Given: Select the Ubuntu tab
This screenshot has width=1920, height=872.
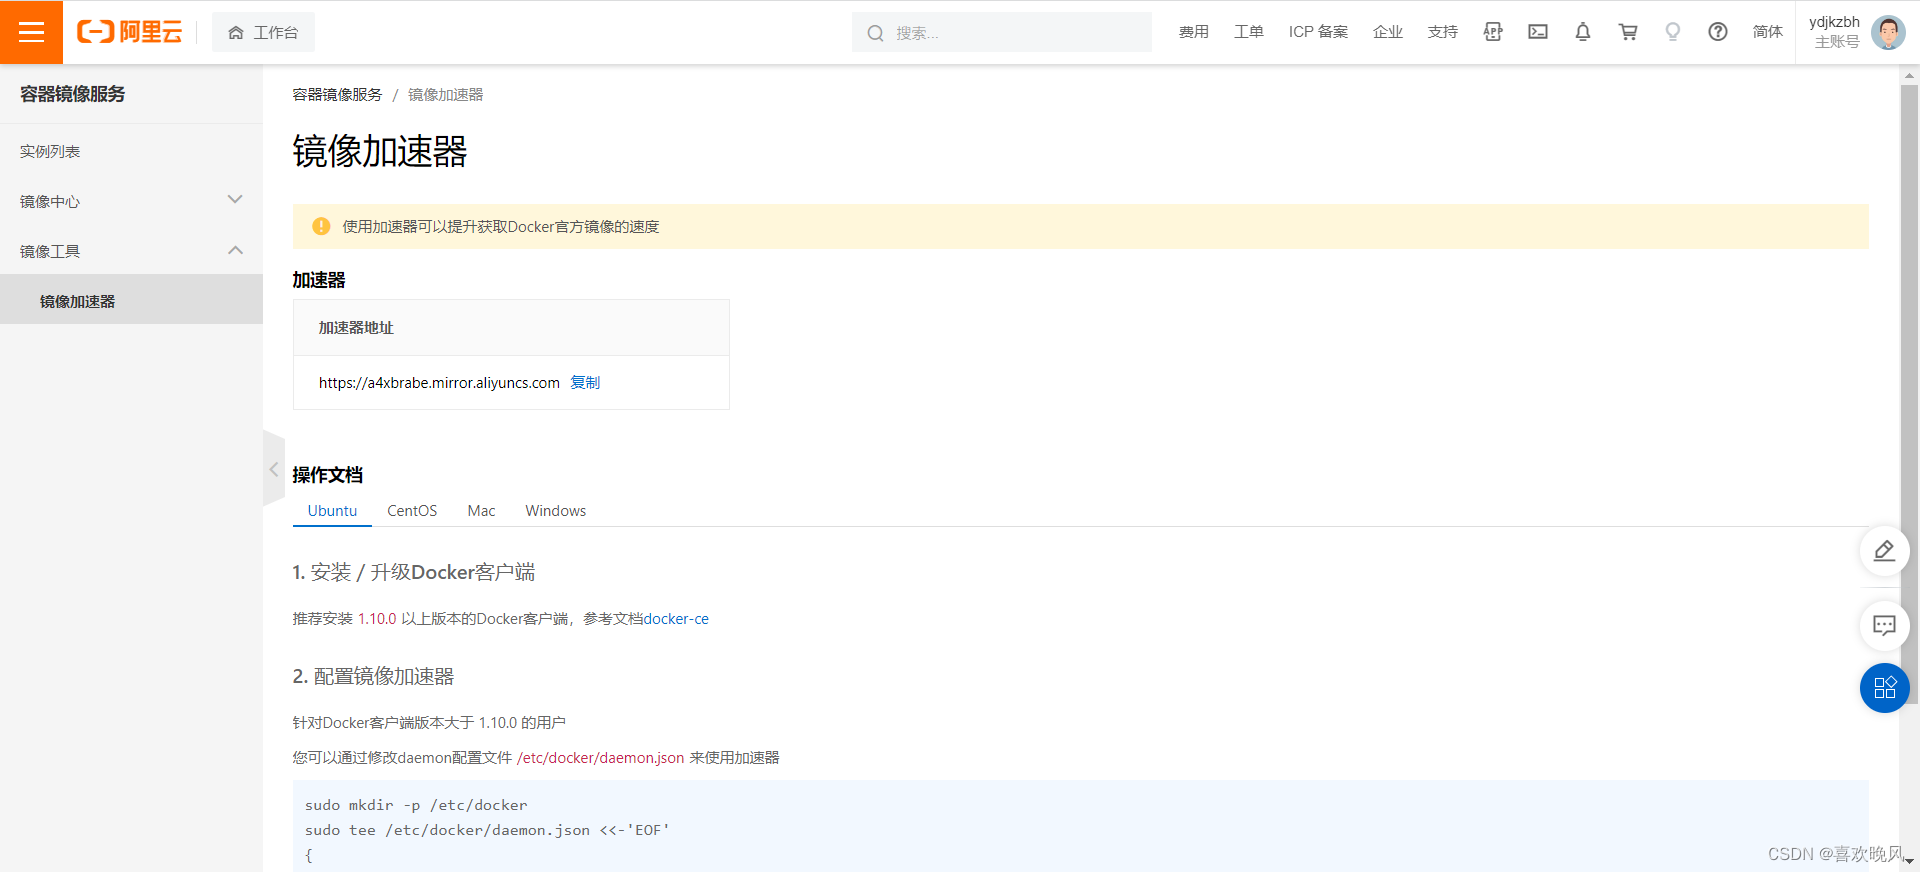Looking at the screenshot, I should (332, 510).
